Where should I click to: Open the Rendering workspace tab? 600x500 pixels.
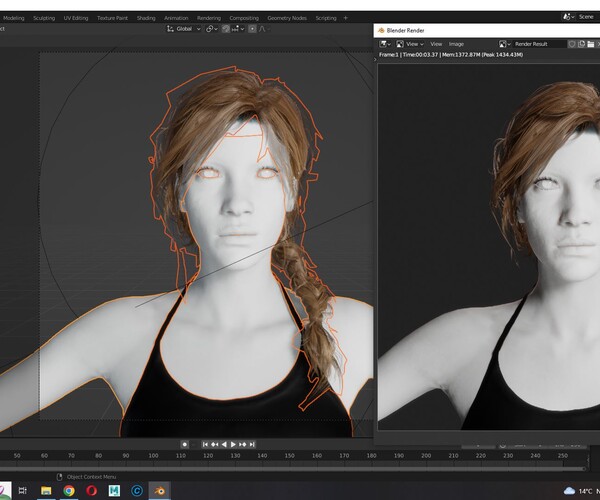(x=209, y=18)
